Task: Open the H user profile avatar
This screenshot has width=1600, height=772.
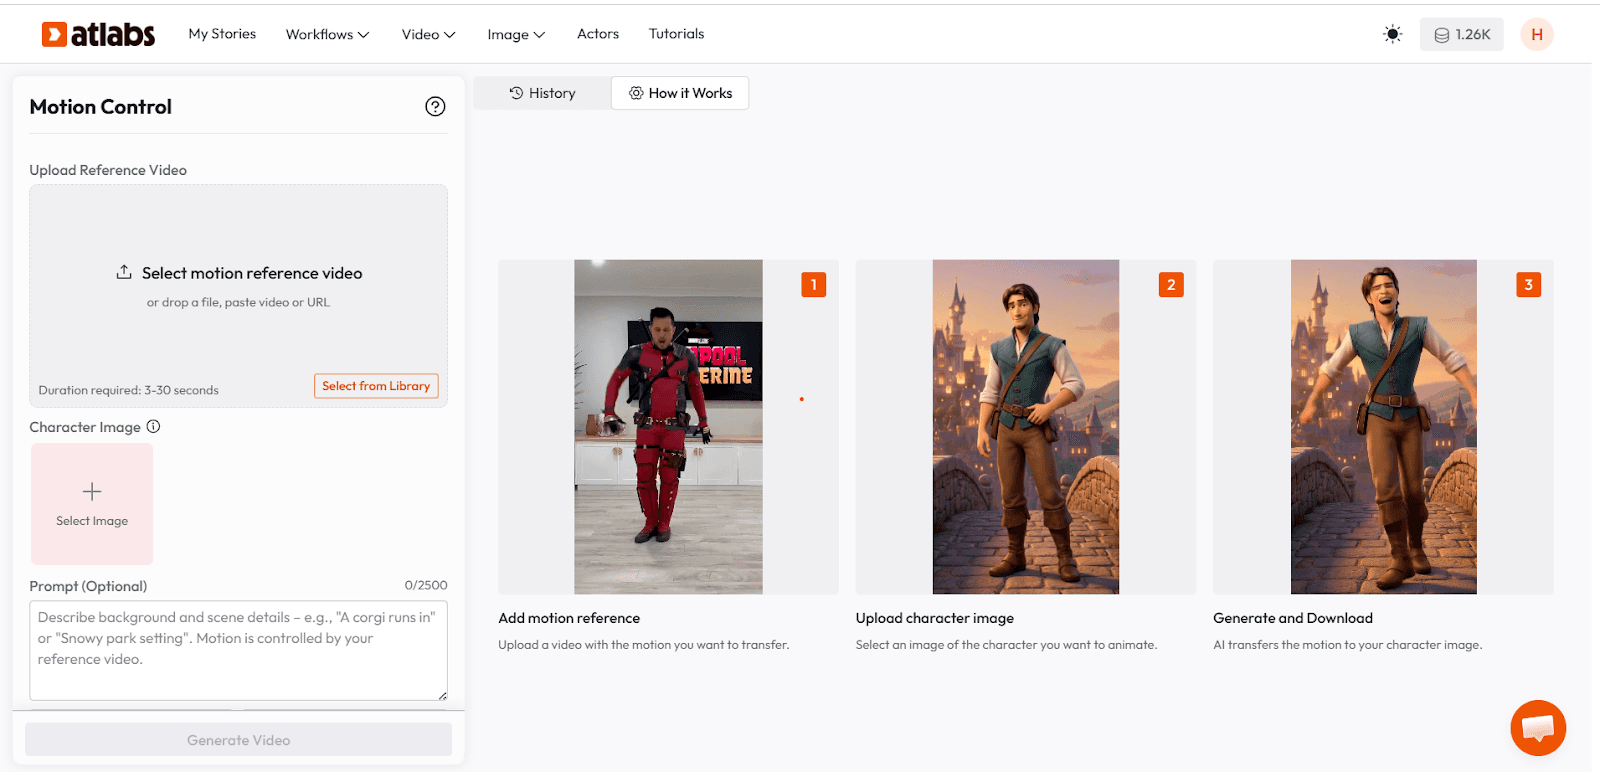Action: [x=1537, y=34]
